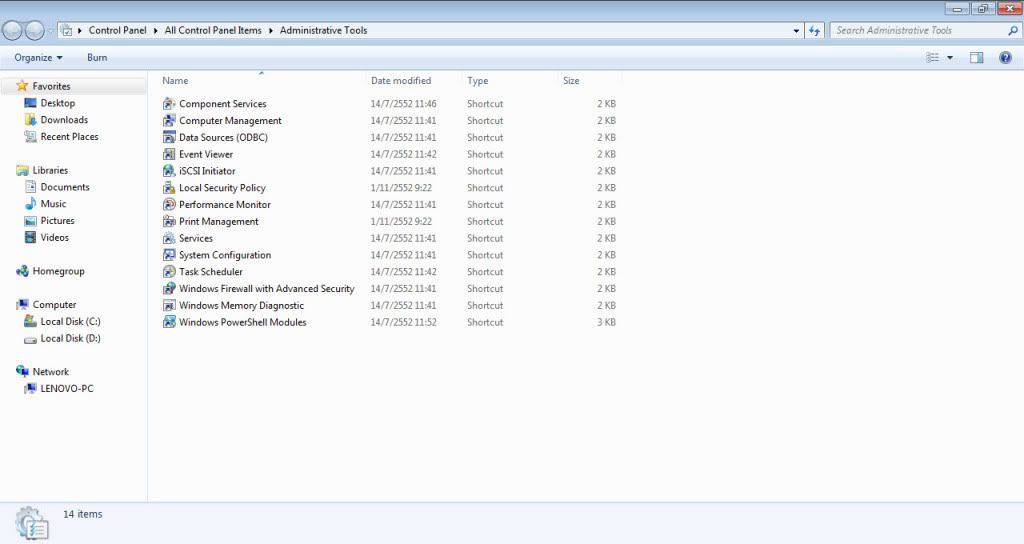Select the Windows Memory Diagnostic icon
Viewport: 1024px width, 544px height.
coord(169,306)
